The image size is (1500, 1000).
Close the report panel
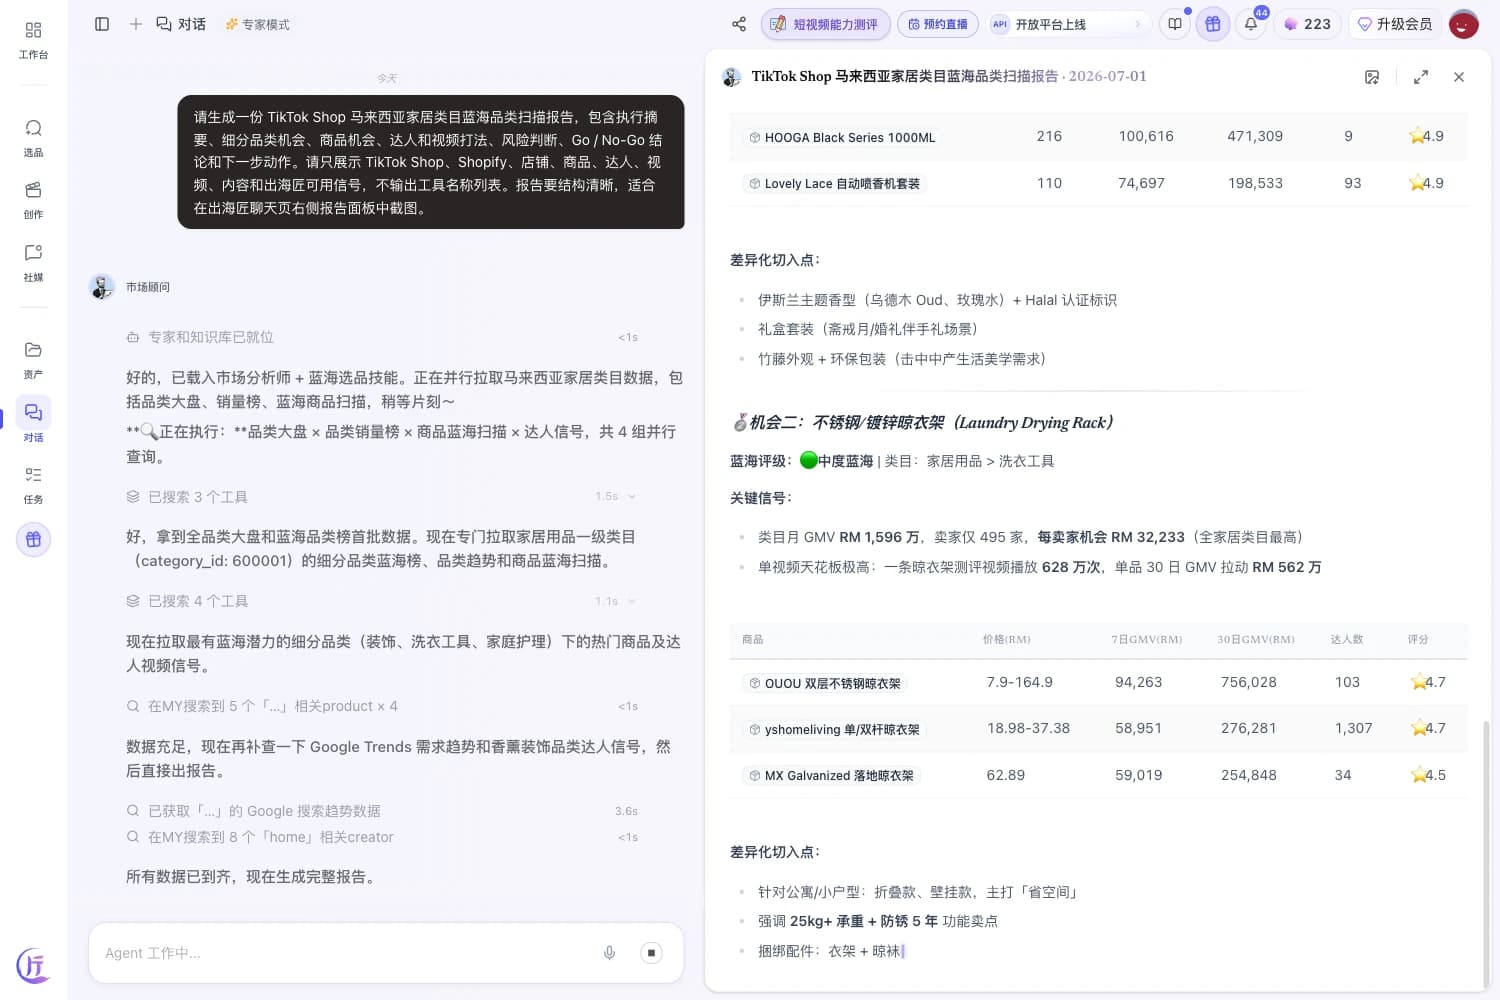click(x=1459, y=77)
